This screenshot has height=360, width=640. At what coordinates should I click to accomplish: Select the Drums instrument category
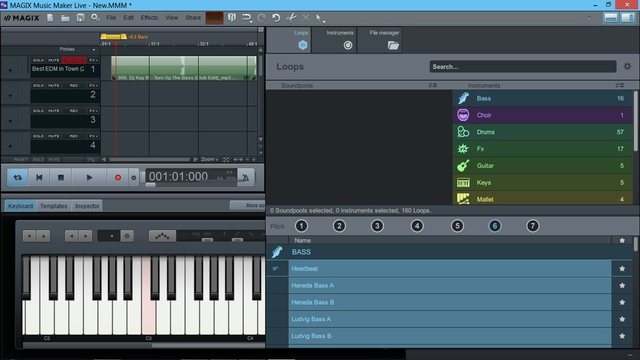pyautogui.click(x=543, y=132)
